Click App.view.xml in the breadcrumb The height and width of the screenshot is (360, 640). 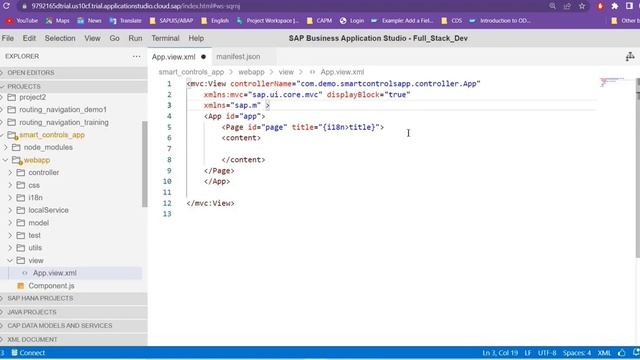point(342,72)
